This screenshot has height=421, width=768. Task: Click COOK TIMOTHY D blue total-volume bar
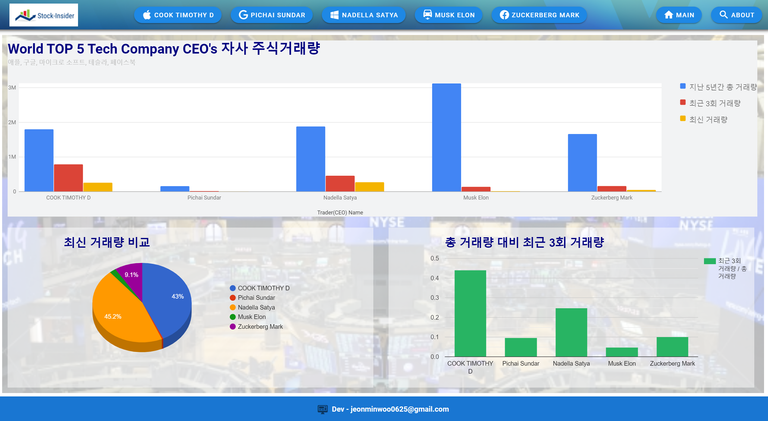tap(39, 161)
